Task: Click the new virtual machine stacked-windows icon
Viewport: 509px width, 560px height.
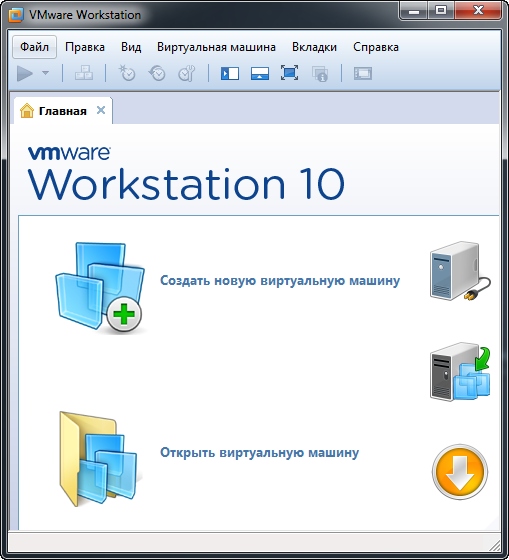Action: click(100, 287)
